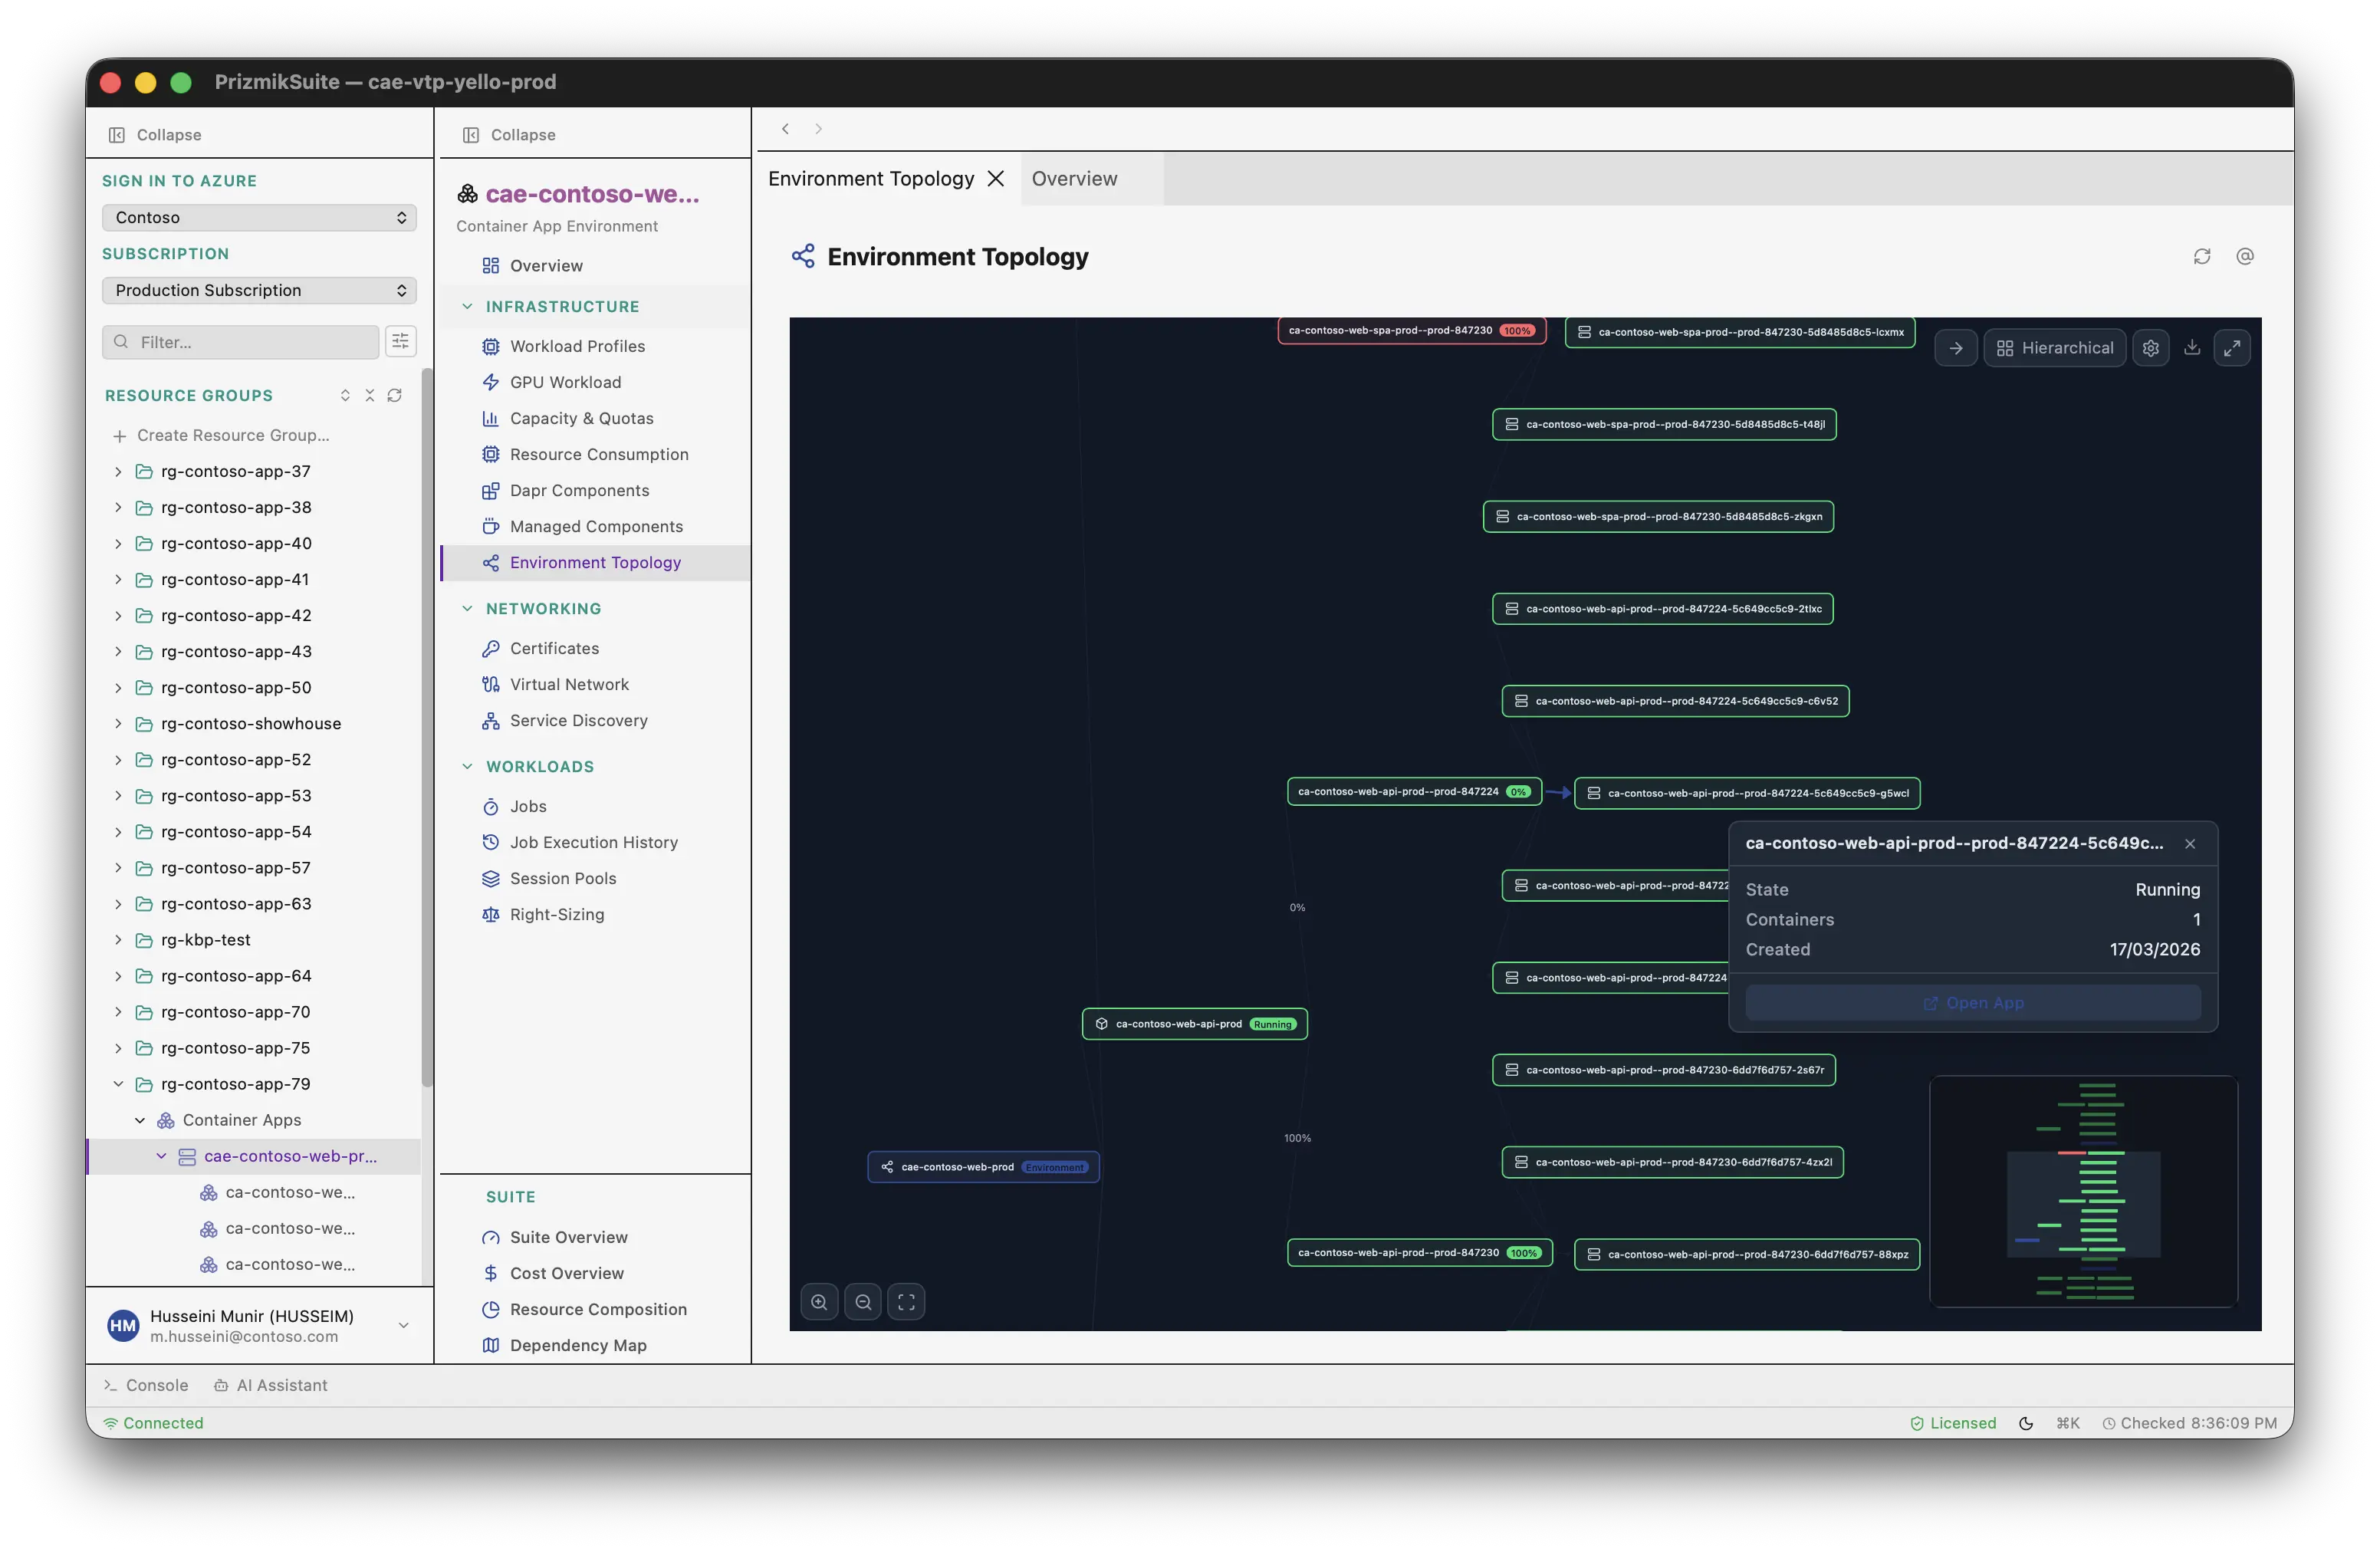Click the arrow direction button in topology toolbar
Image resolution: width=2380 pixels, height=1552 pixels.
pos(1955,348)
